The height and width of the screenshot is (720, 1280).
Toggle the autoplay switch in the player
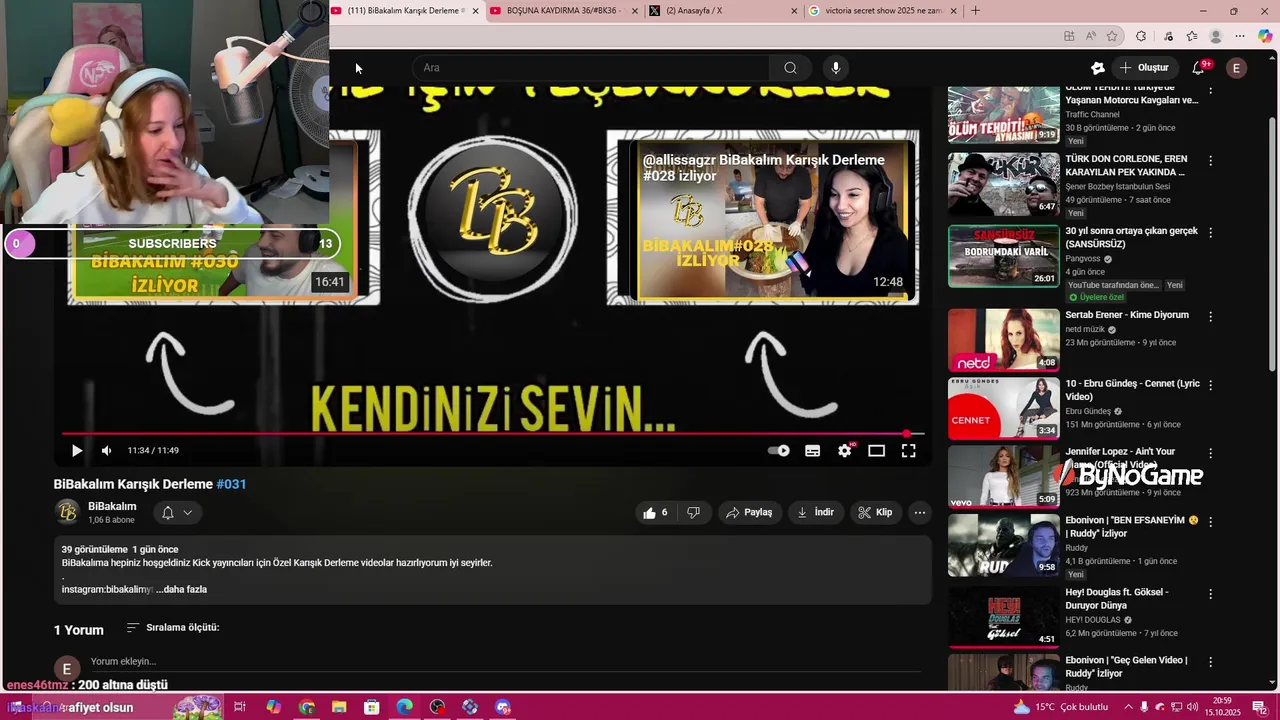pyautogui.click(x=778, y=451)
